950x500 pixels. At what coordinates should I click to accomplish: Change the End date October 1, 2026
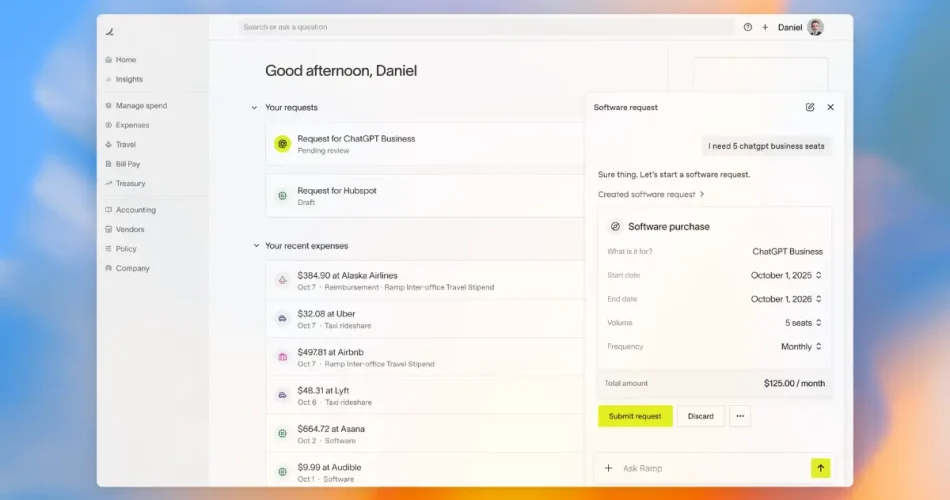pos(786,299)
